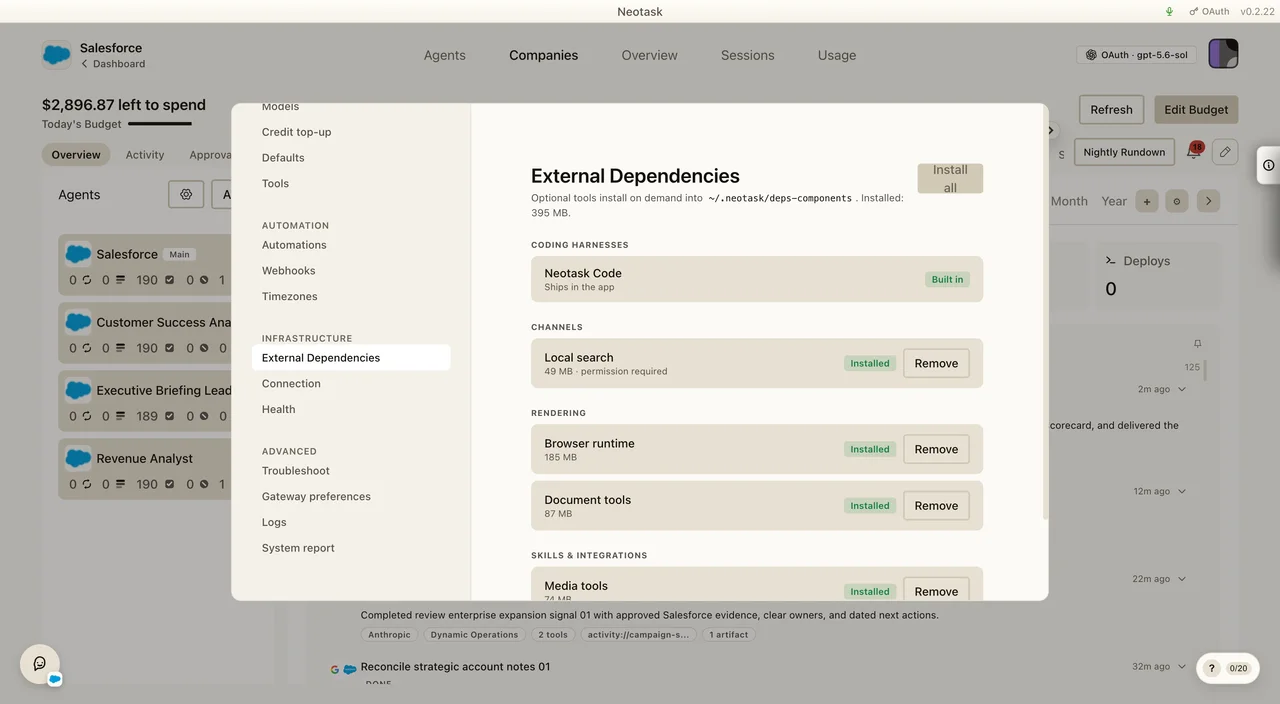Select the Activity subtab
Screen dimensions: 1280x704
145,155
